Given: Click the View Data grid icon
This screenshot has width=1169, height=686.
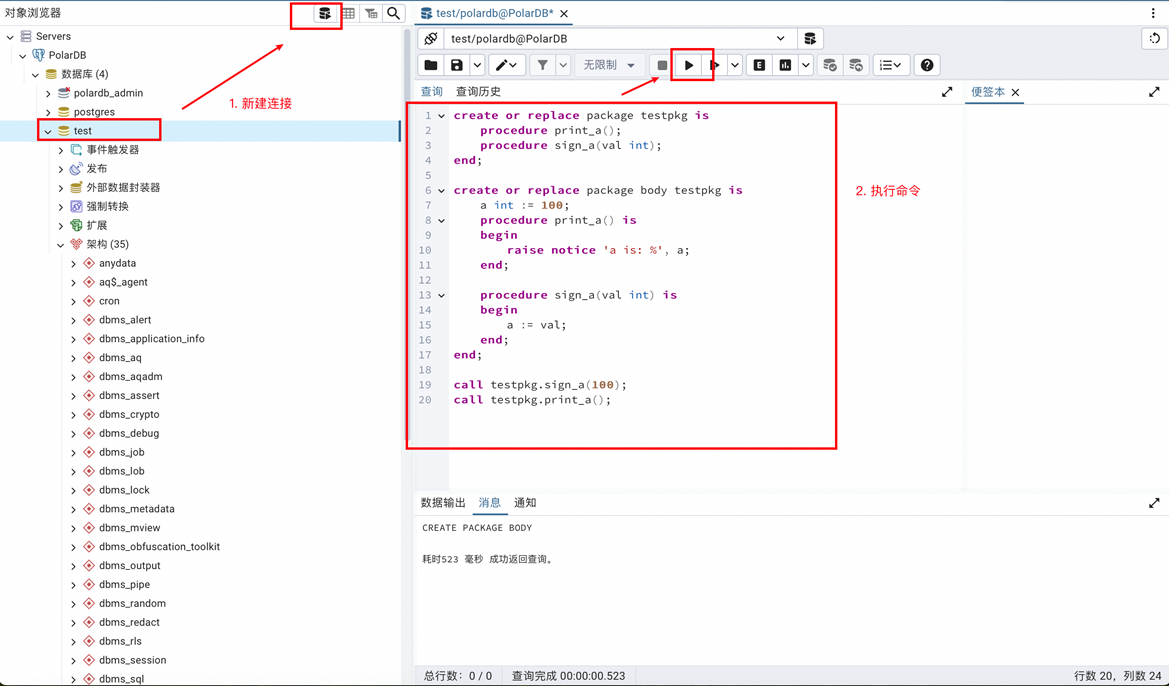Looking at the screenshot, I should click(348, 13).
